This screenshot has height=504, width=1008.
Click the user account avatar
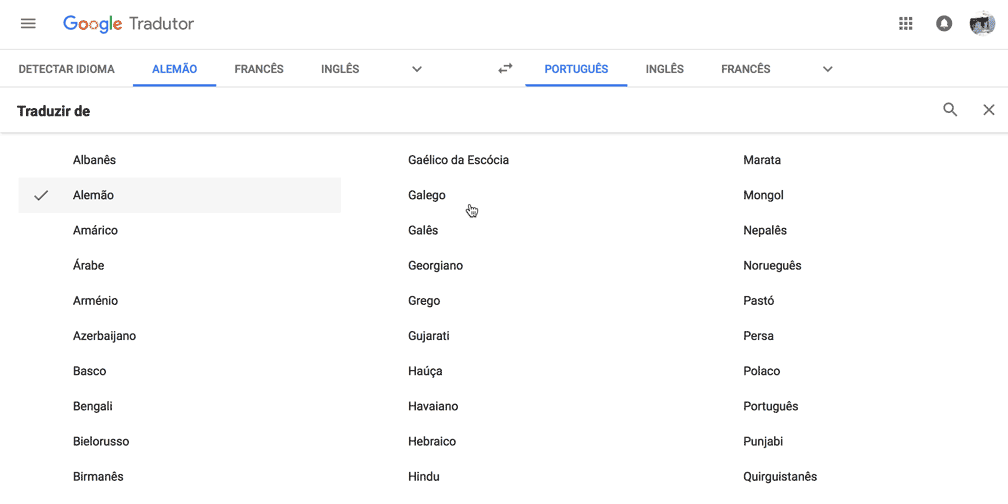pyautogui.click(x=982, y=24)
